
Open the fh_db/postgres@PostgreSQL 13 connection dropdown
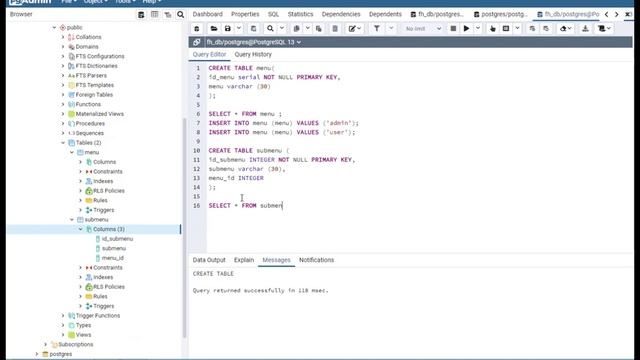(x=254, y=42)
